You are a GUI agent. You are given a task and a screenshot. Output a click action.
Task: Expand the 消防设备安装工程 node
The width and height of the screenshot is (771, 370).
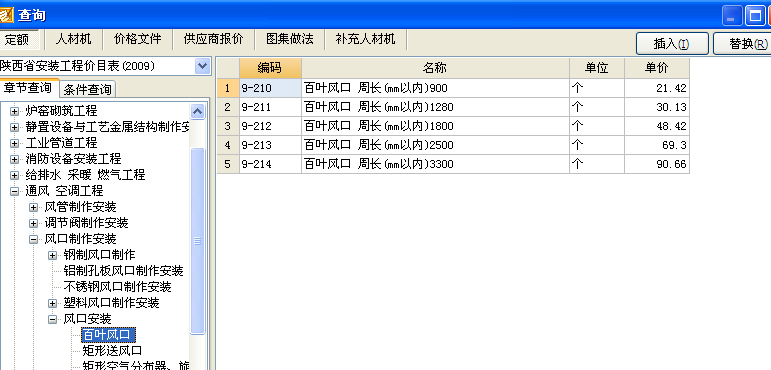point(15,159)
